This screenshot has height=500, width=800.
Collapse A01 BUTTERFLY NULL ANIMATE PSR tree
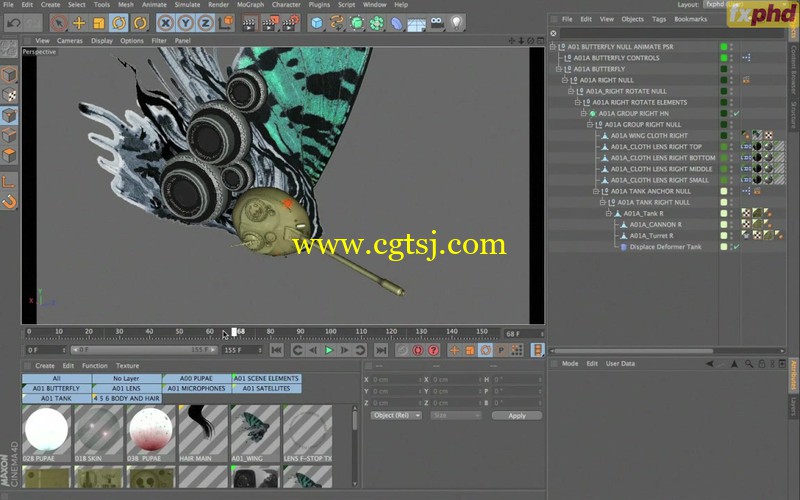pos(553,46)
